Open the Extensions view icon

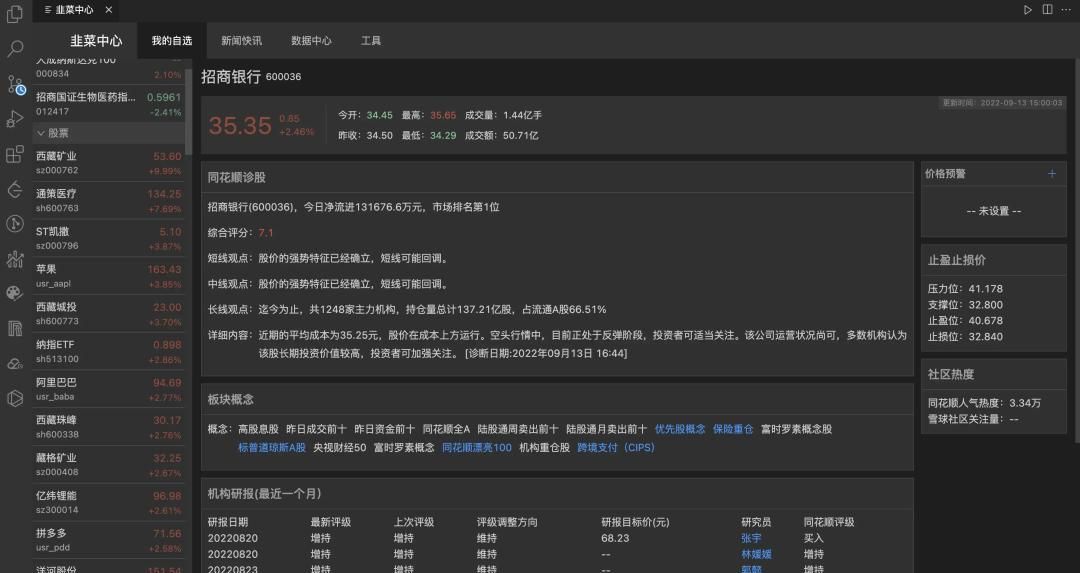coord(14,154)
